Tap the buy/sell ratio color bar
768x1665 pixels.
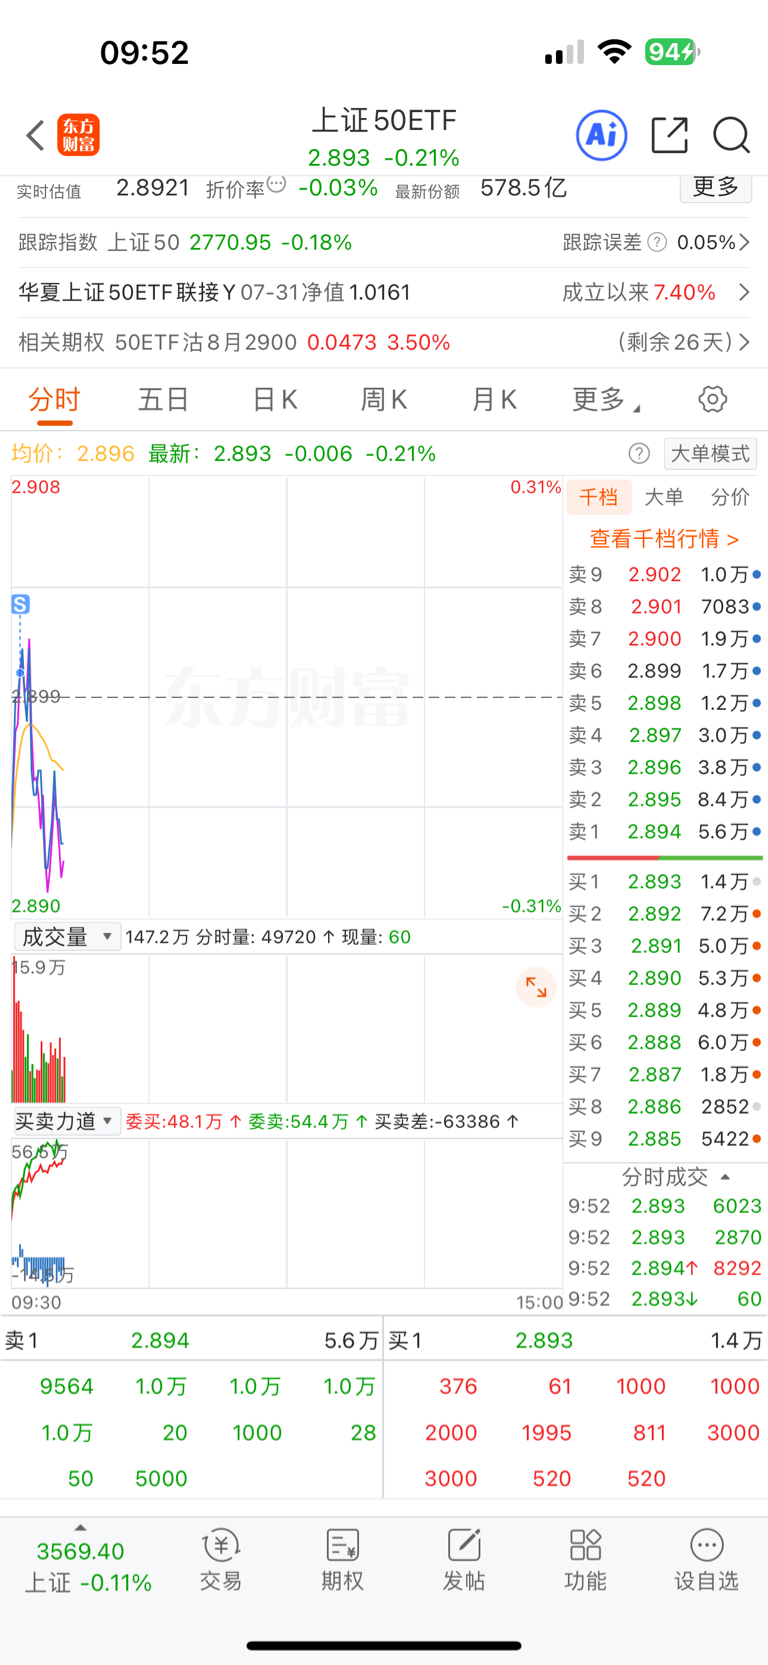pos(665,857)
